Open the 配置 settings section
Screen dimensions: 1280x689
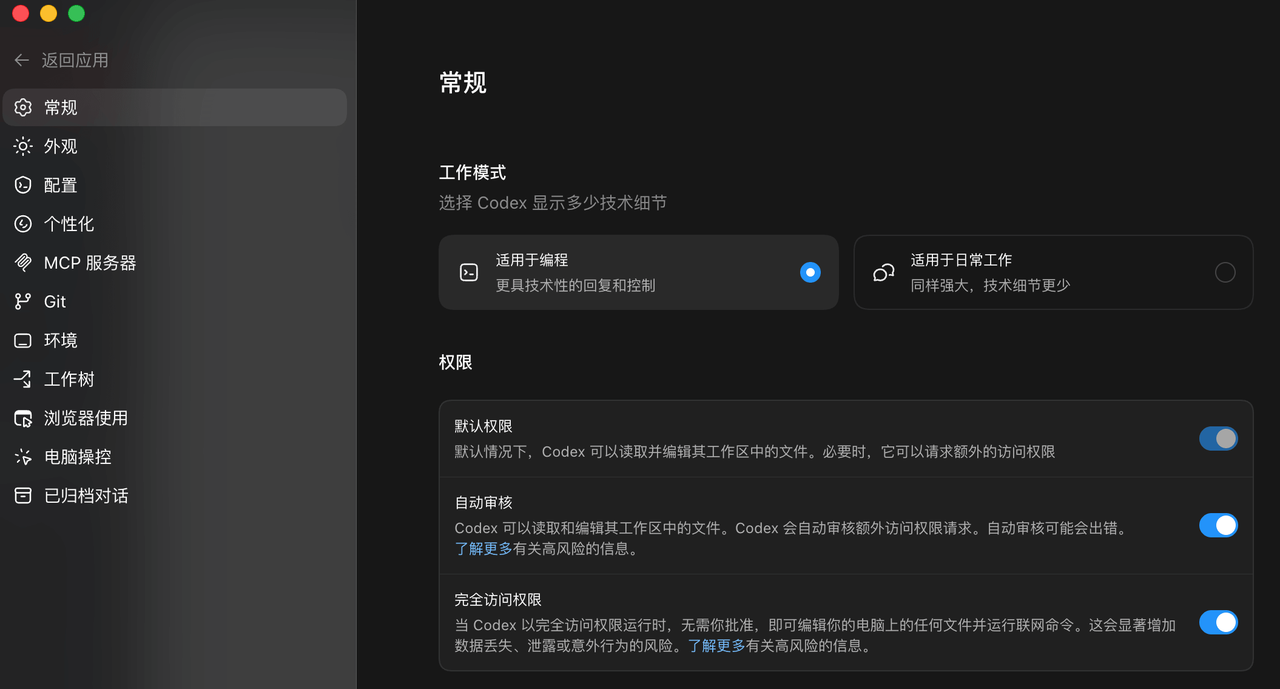[x=175, y=185]
